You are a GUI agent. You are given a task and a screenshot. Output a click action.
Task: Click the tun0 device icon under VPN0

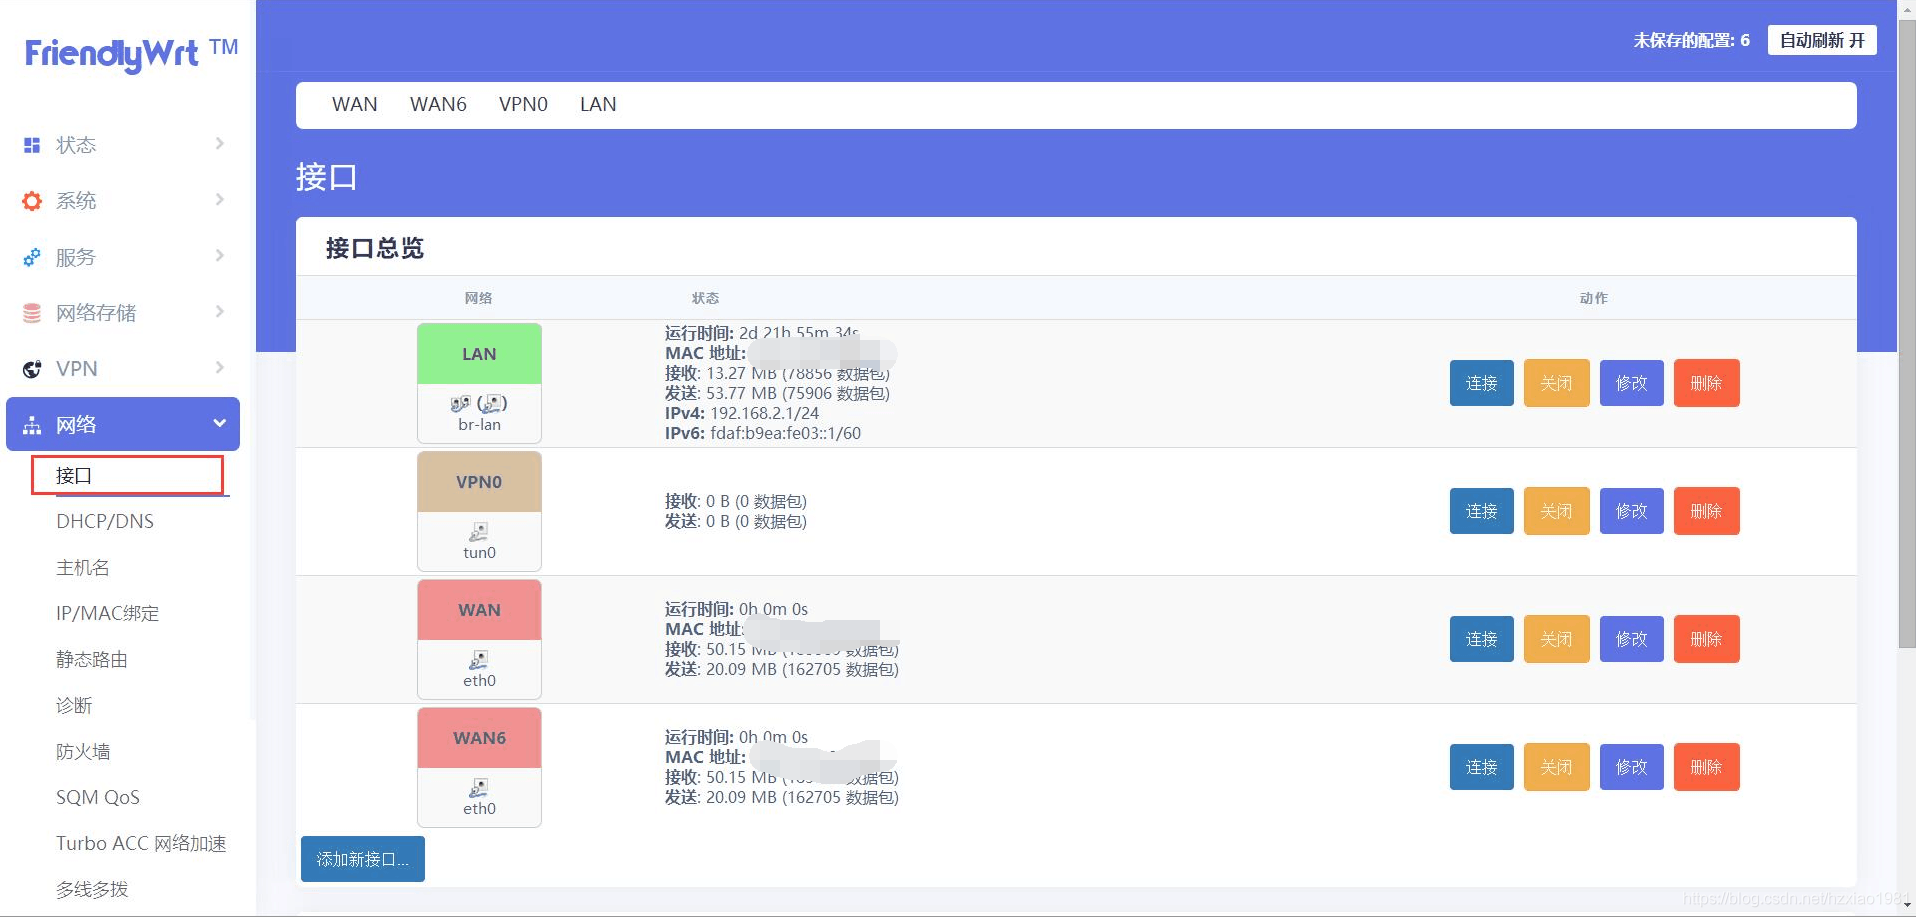(x=479, y=531)
